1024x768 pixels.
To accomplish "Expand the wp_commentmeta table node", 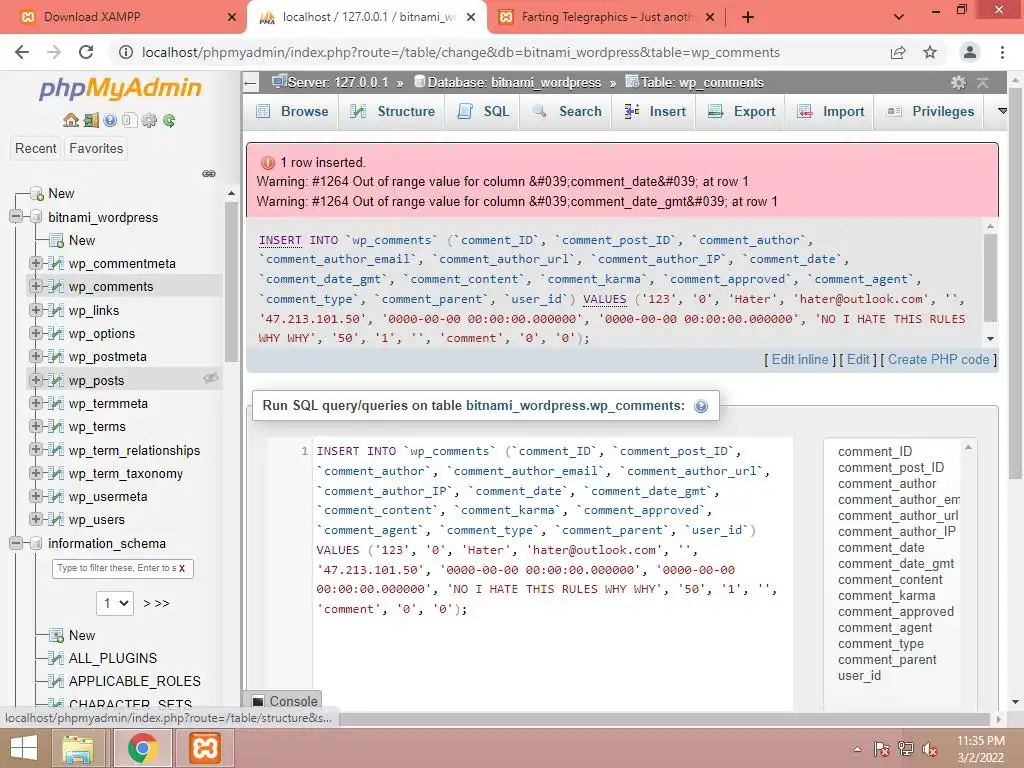I will coord(36,263).
